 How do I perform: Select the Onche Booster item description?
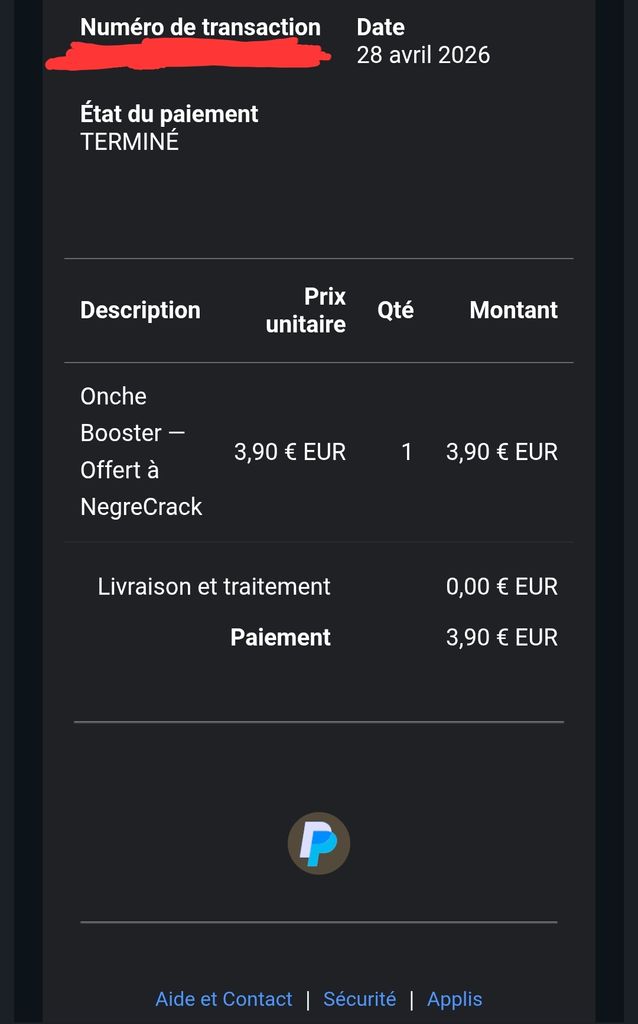point(141,452)
